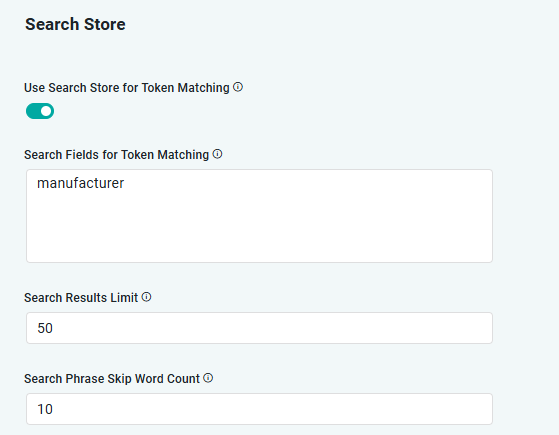Click info icon next to Search Phrase Skip Word Count

coord(208,378)
